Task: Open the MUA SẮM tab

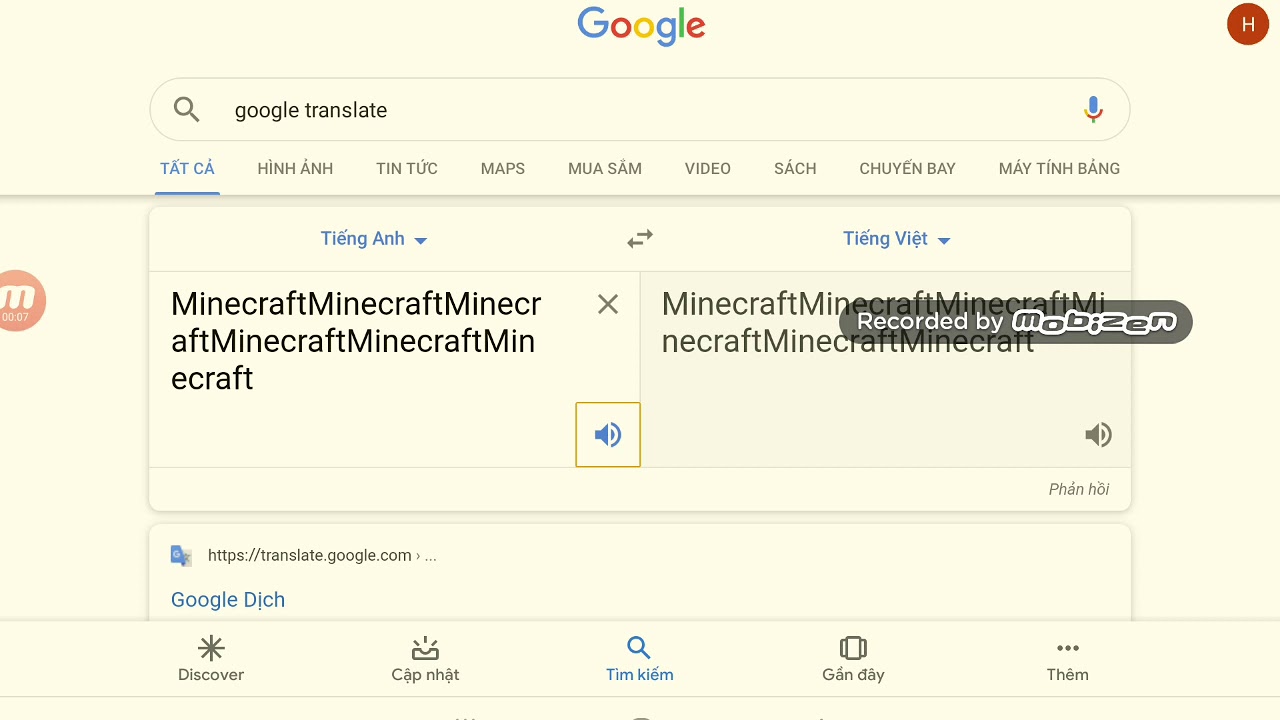Action: pos(605,169)
